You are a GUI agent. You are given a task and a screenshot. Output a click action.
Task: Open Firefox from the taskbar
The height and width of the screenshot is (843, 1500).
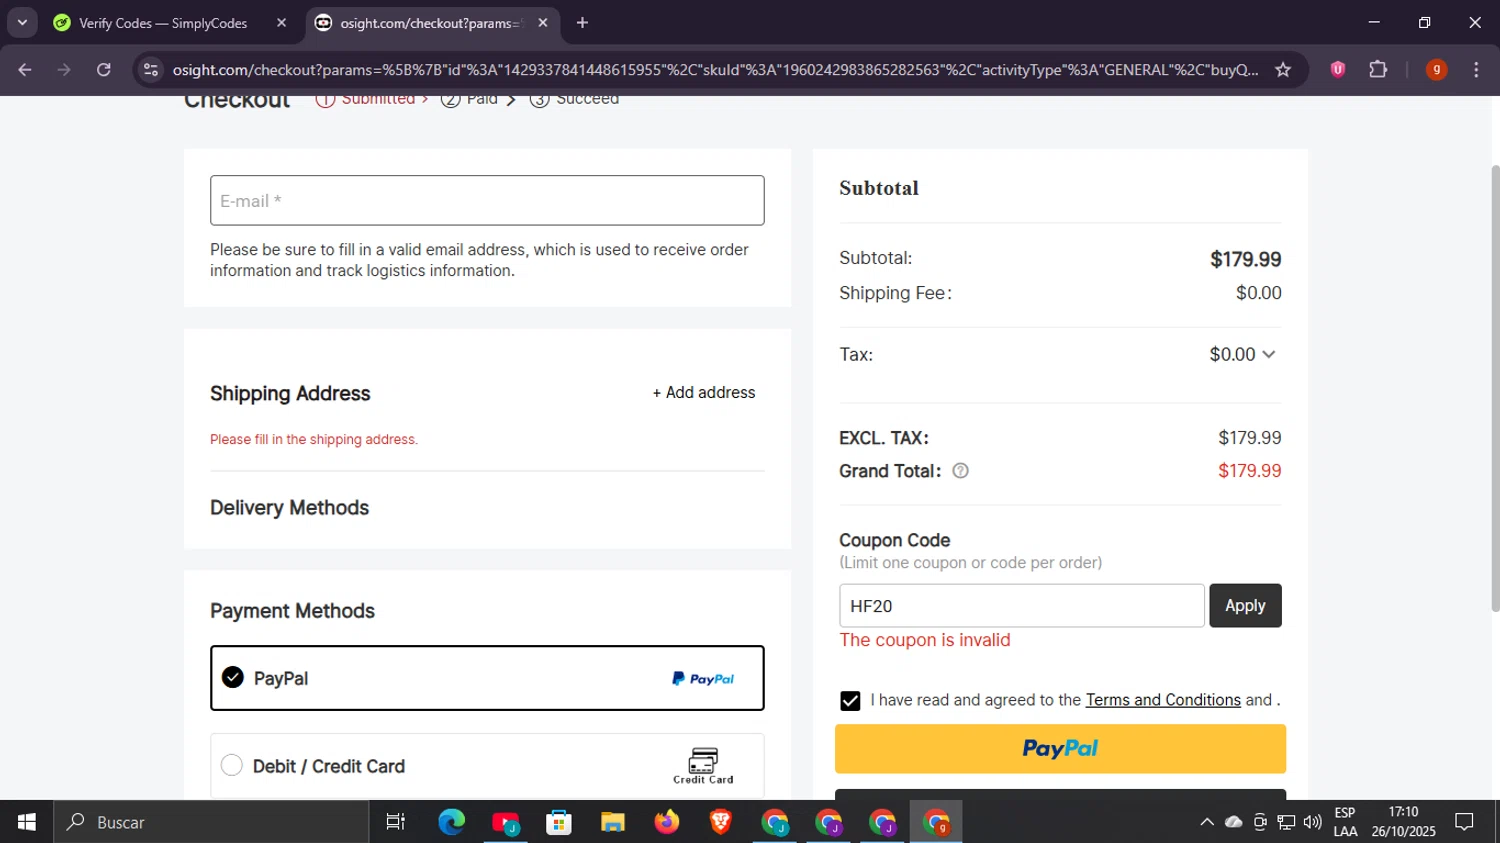667,822
